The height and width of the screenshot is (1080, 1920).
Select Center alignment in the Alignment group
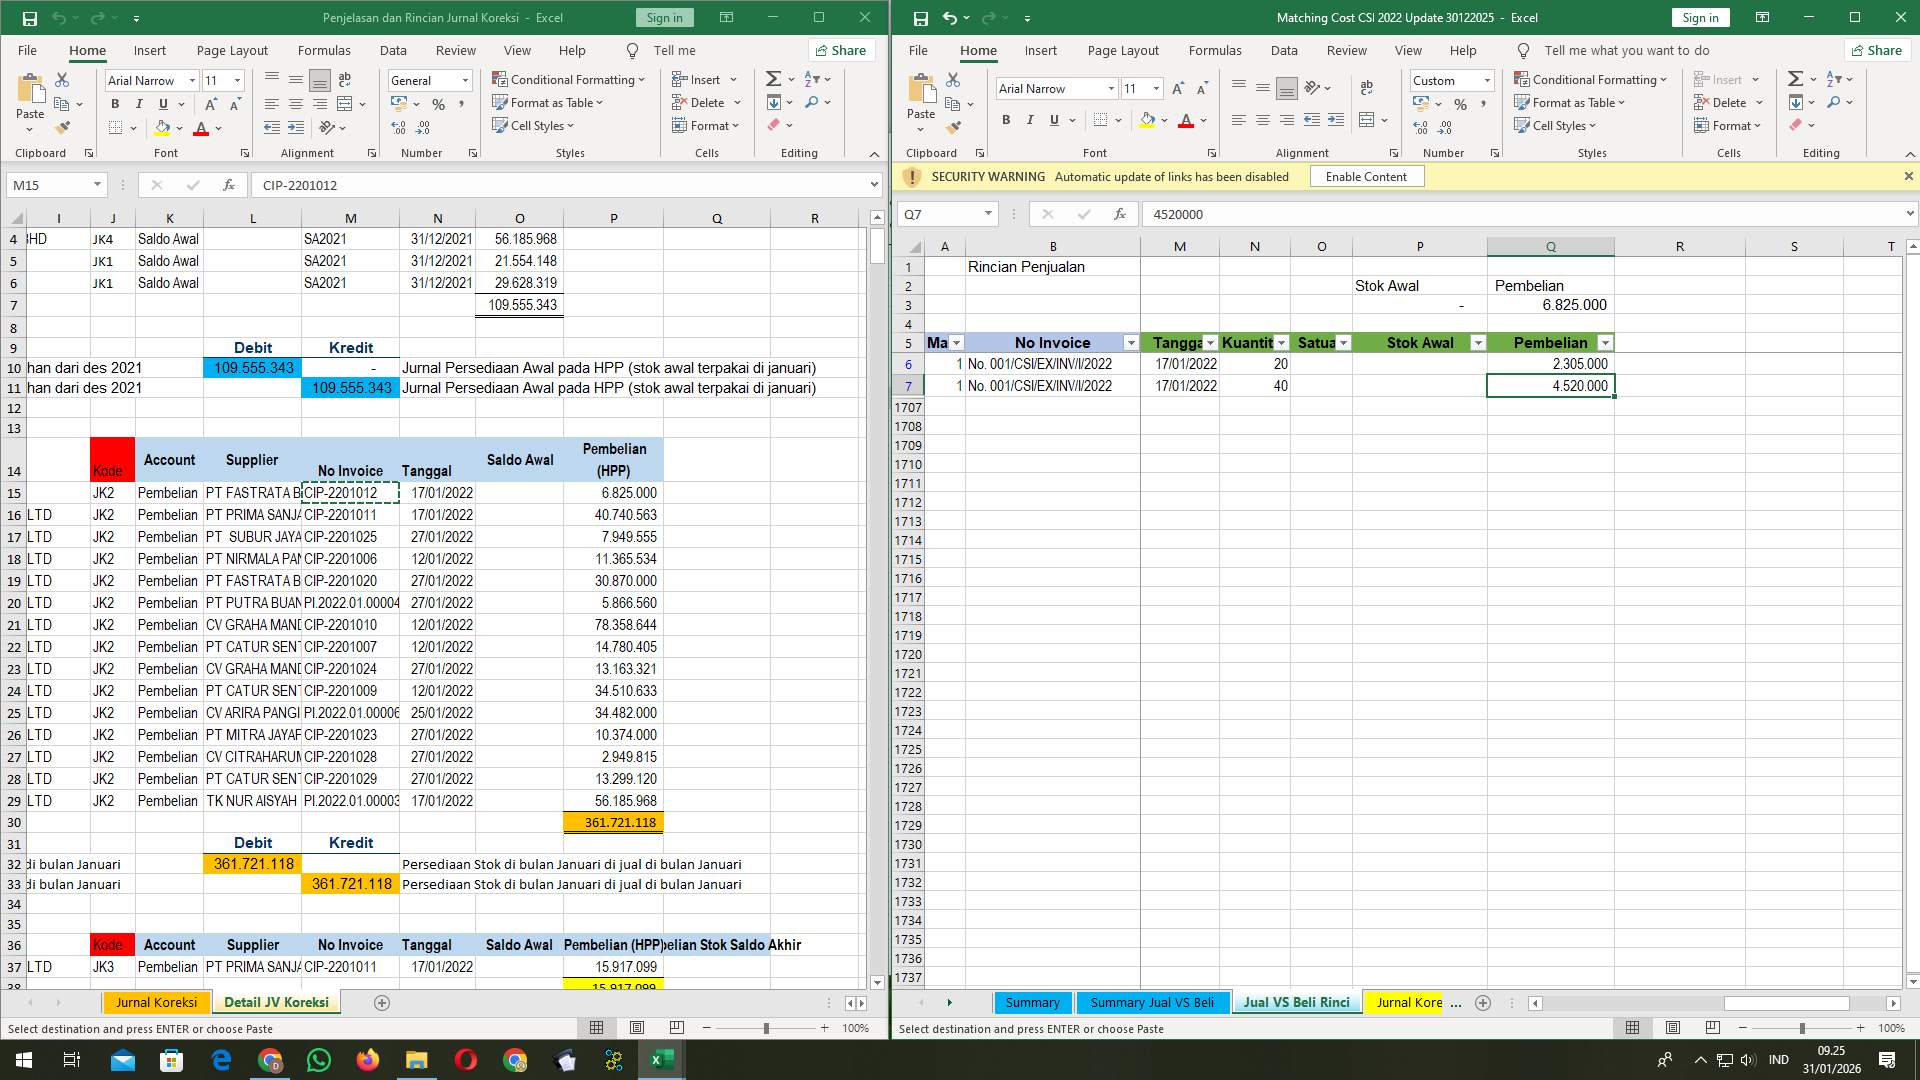coord(295,103)
